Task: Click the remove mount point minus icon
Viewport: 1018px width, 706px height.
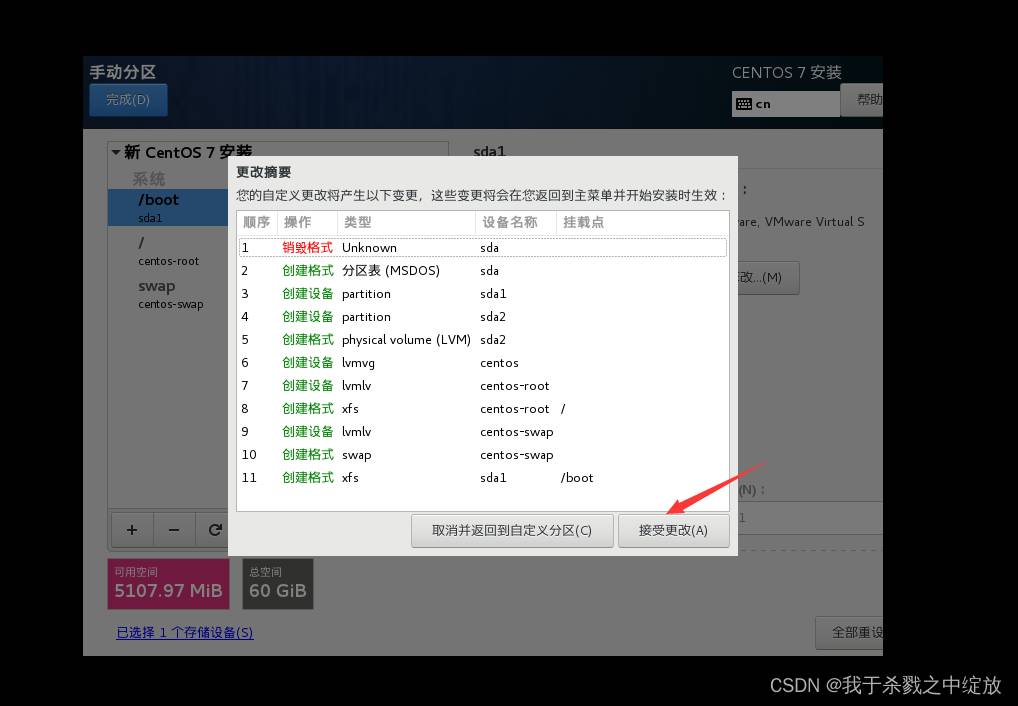Action: pyautogui.click(x=173, y=530)
